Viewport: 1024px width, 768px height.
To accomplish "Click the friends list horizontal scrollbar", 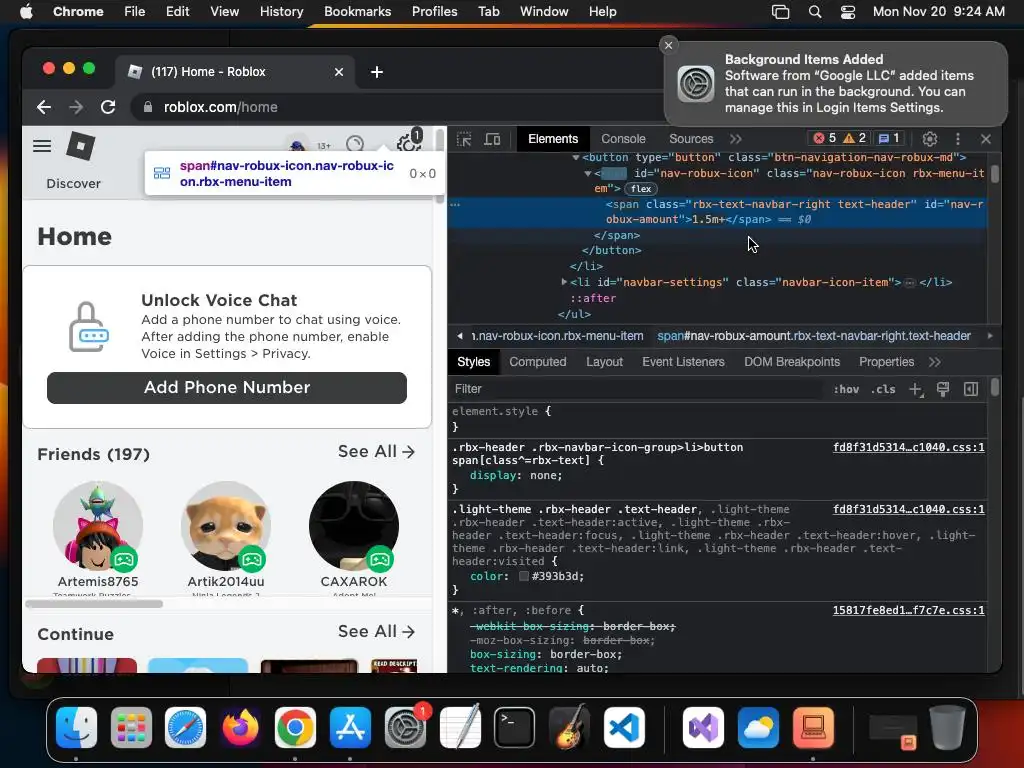I will click(94, 604).
